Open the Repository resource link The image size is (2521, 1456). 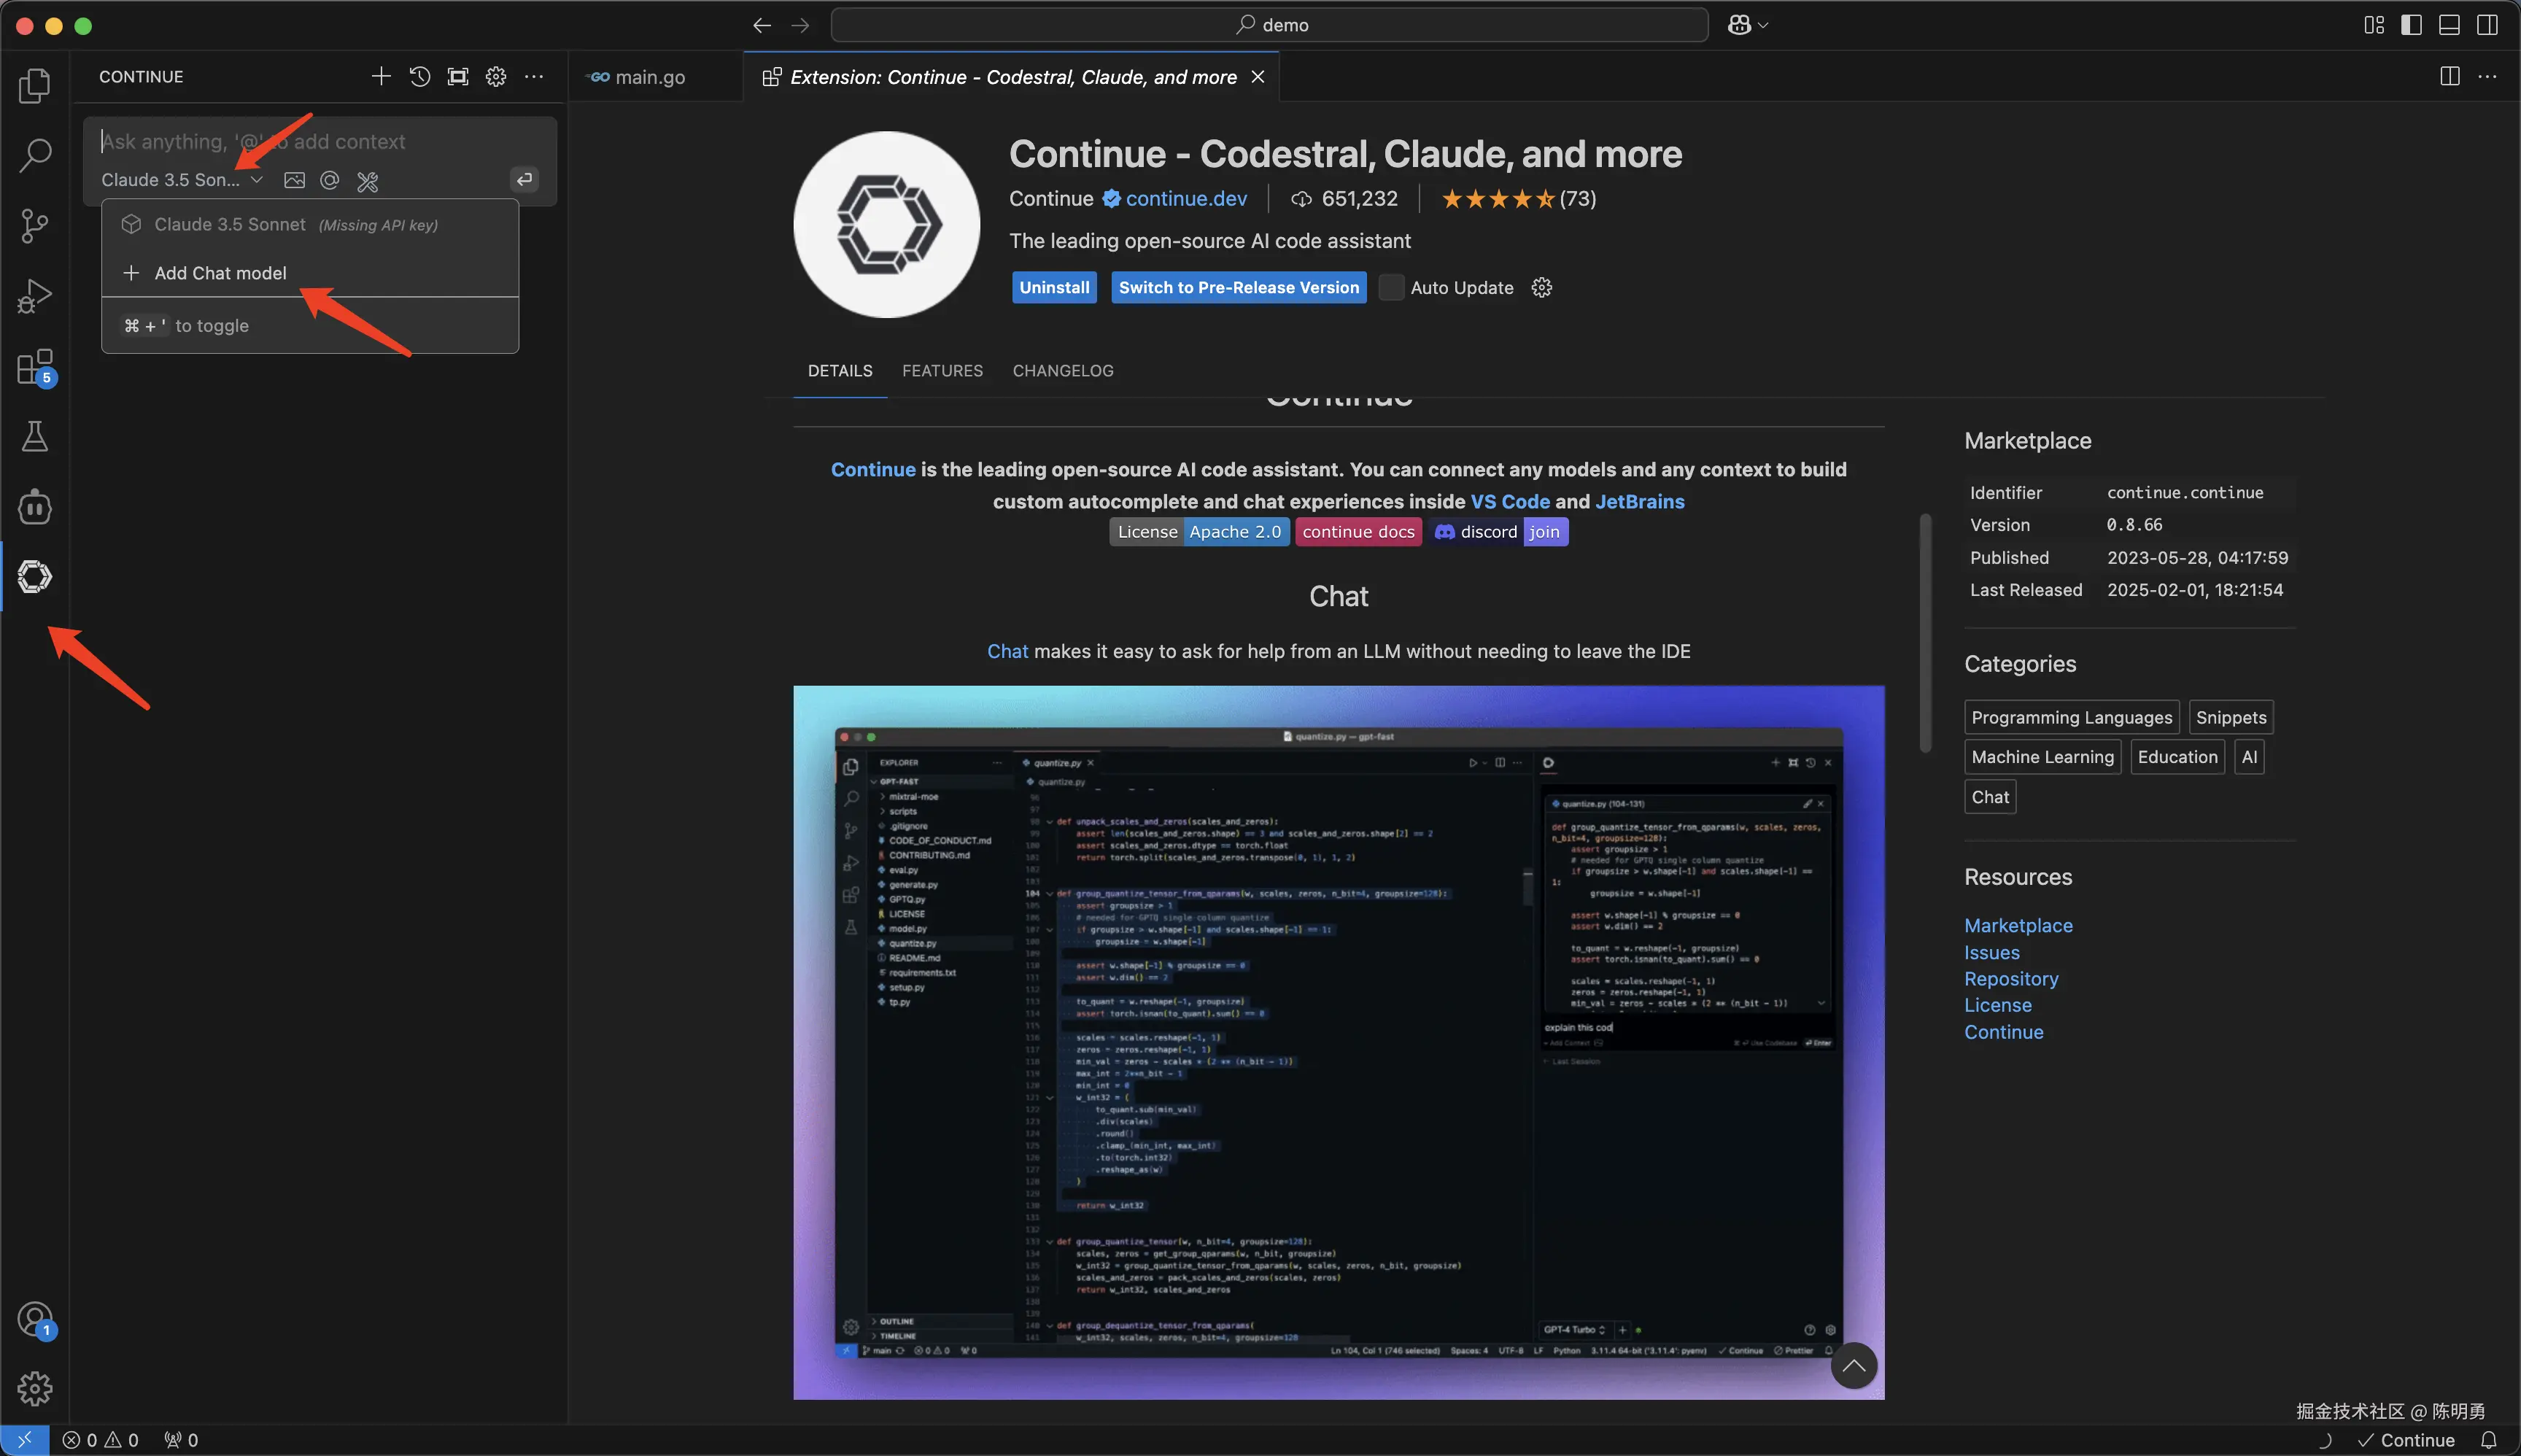[x=2010, y=979]
